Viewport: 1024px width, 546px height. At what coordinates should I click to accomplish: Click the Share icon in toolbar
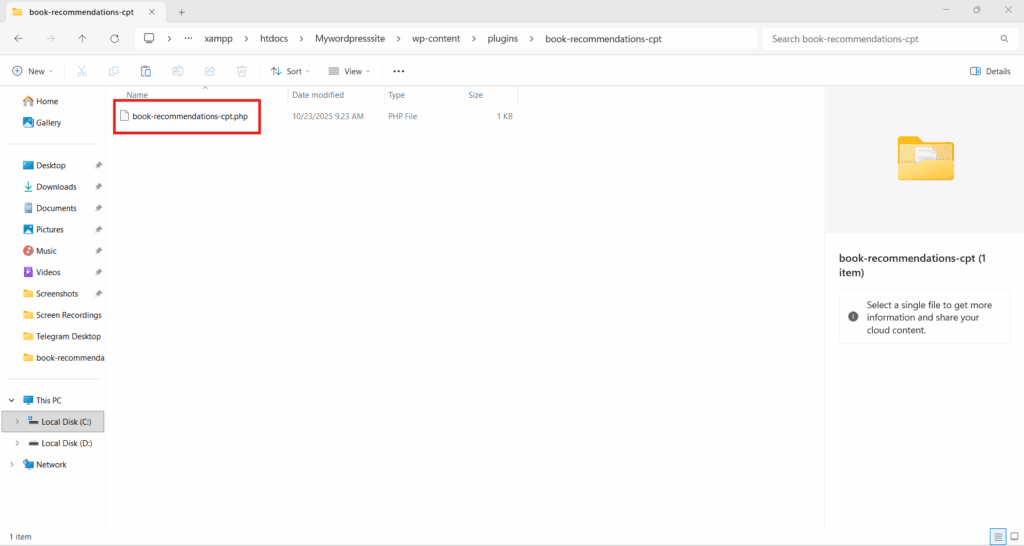pyautogui.click(x=210, y=71)
